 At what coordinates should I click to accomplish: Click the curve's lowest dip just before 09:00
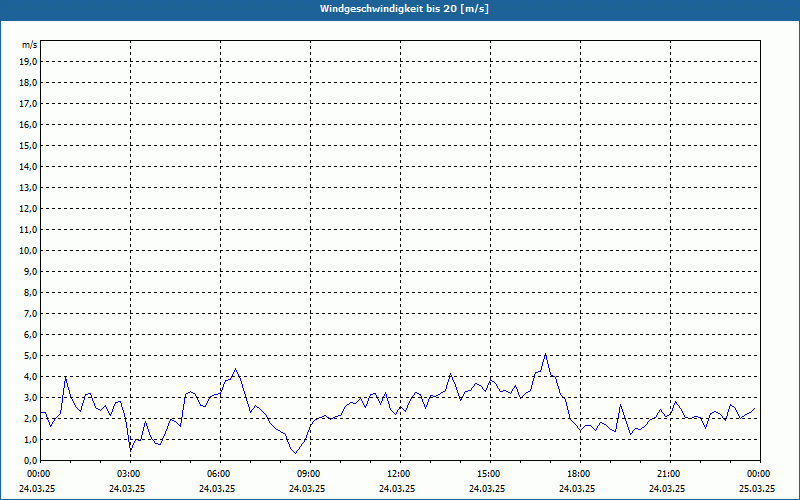pos(295,453)
